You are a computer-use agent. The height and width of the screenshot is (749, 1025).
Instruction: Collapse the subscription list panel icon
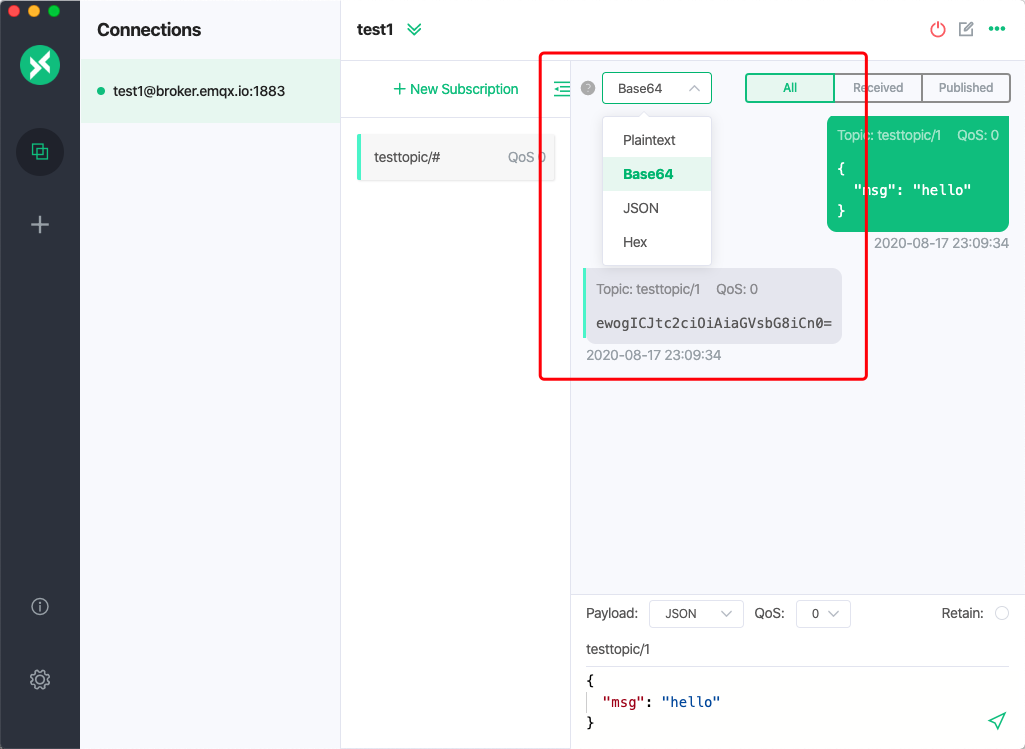click(x=562, y=89)
